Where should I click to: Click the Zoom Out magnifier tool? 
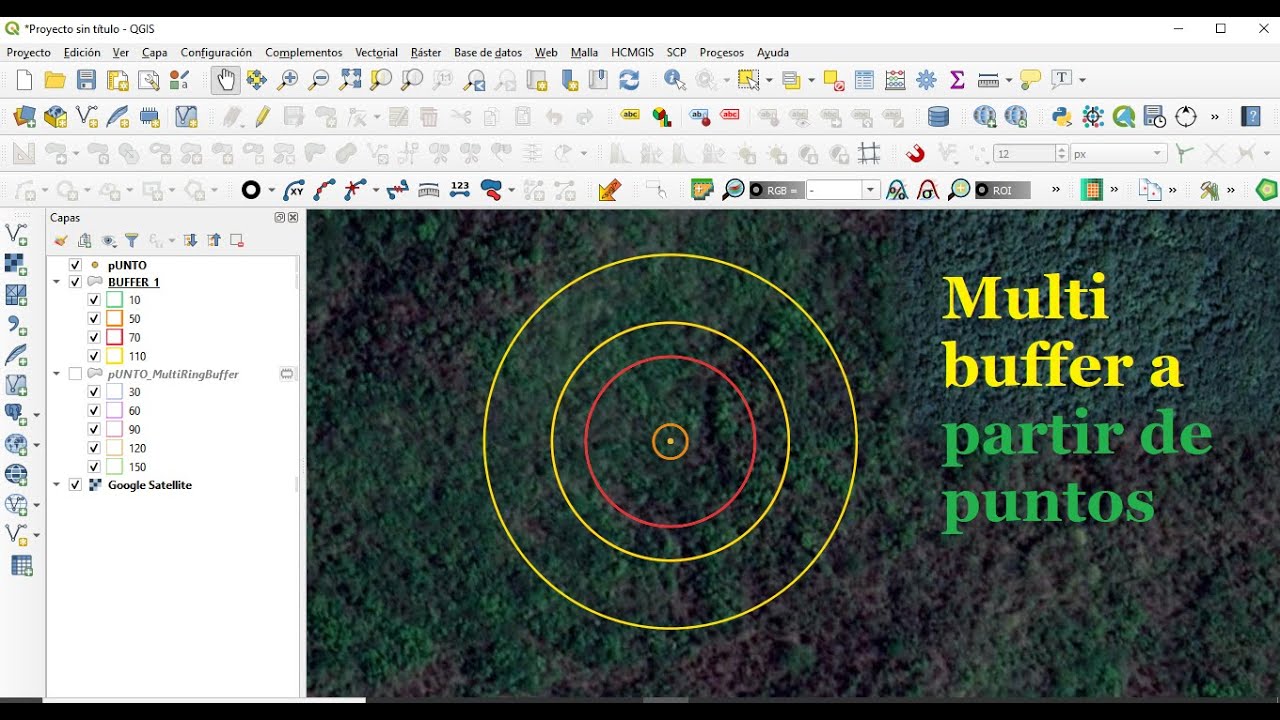pos(319,80)
